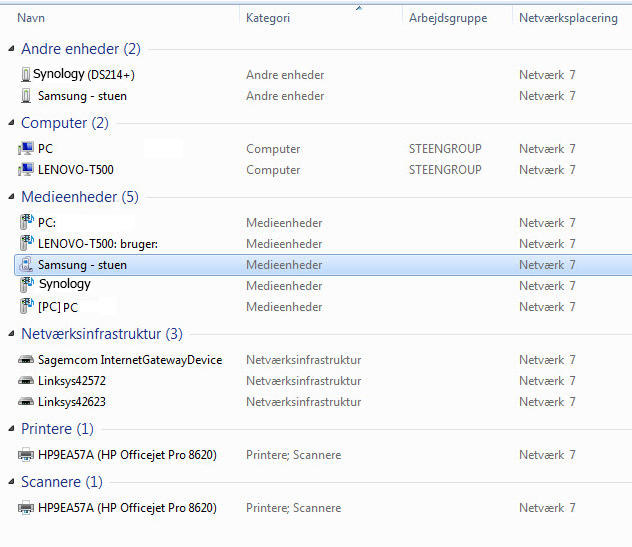632x547 pixels.
Task: Click the Synology media device icon
Action: (x=27, y=285)
